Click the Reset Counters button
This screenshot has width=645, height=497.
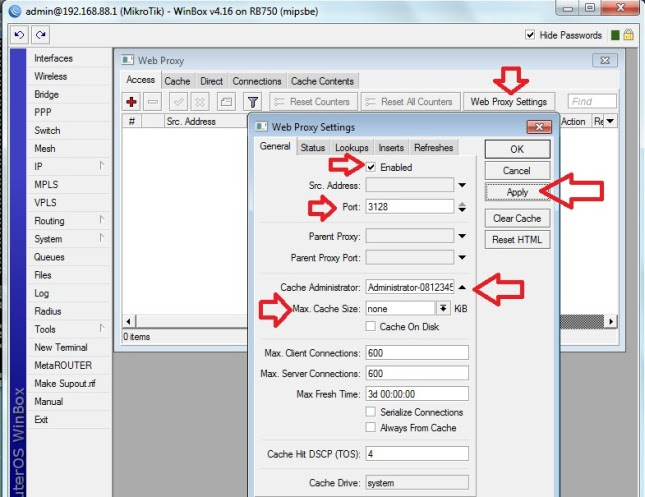click(x=312, y=102)
